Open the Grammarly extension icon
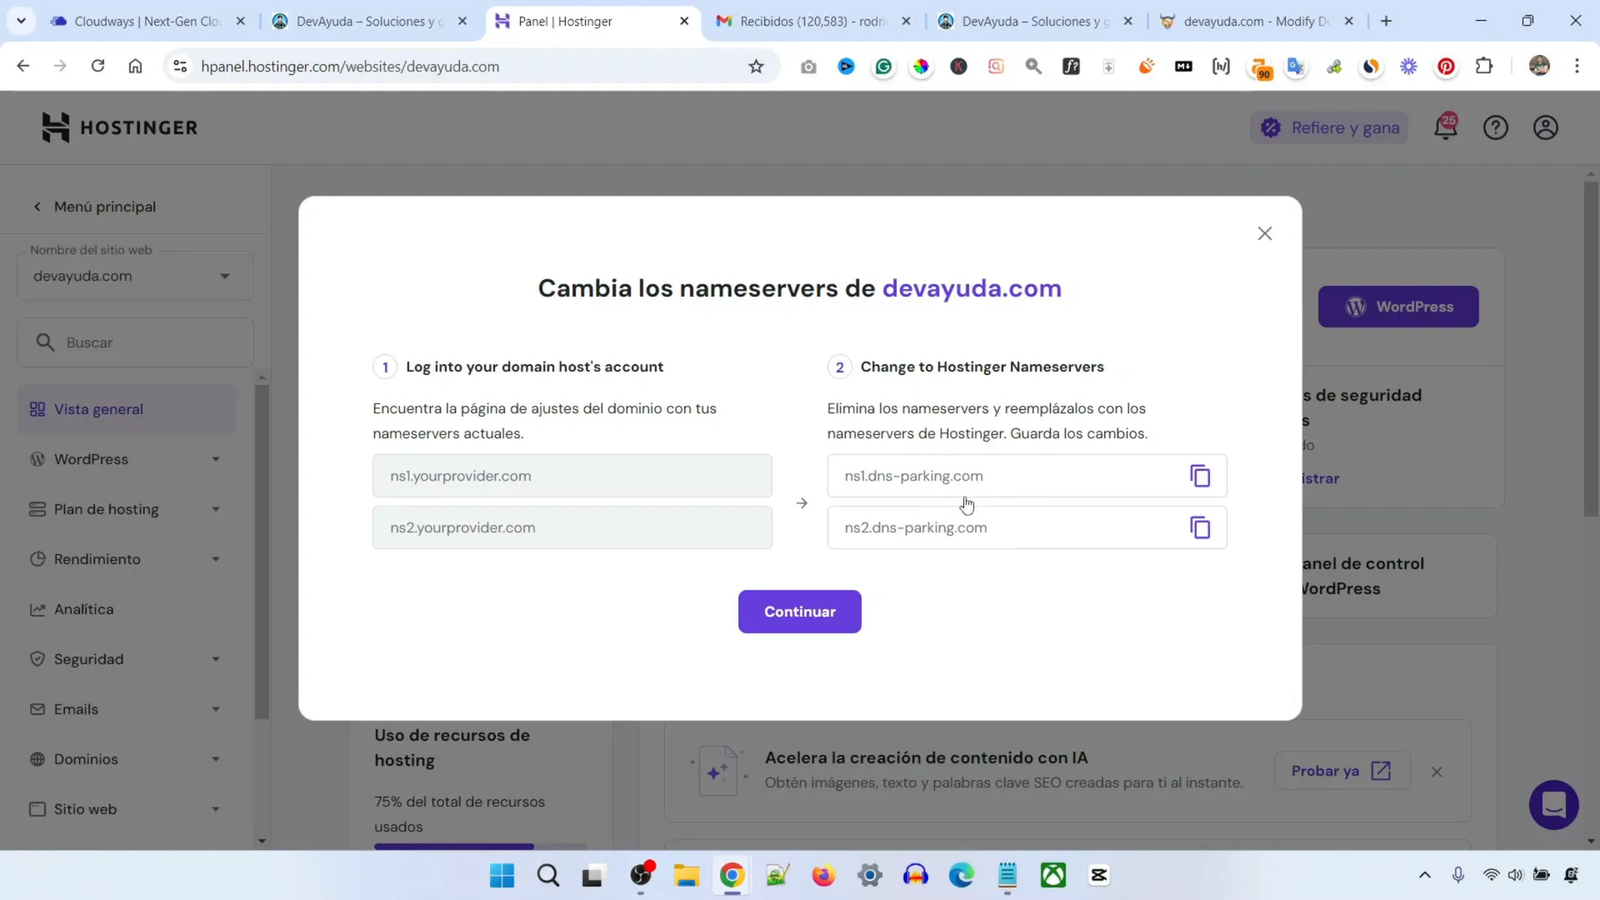 click(x=883, y=66)
